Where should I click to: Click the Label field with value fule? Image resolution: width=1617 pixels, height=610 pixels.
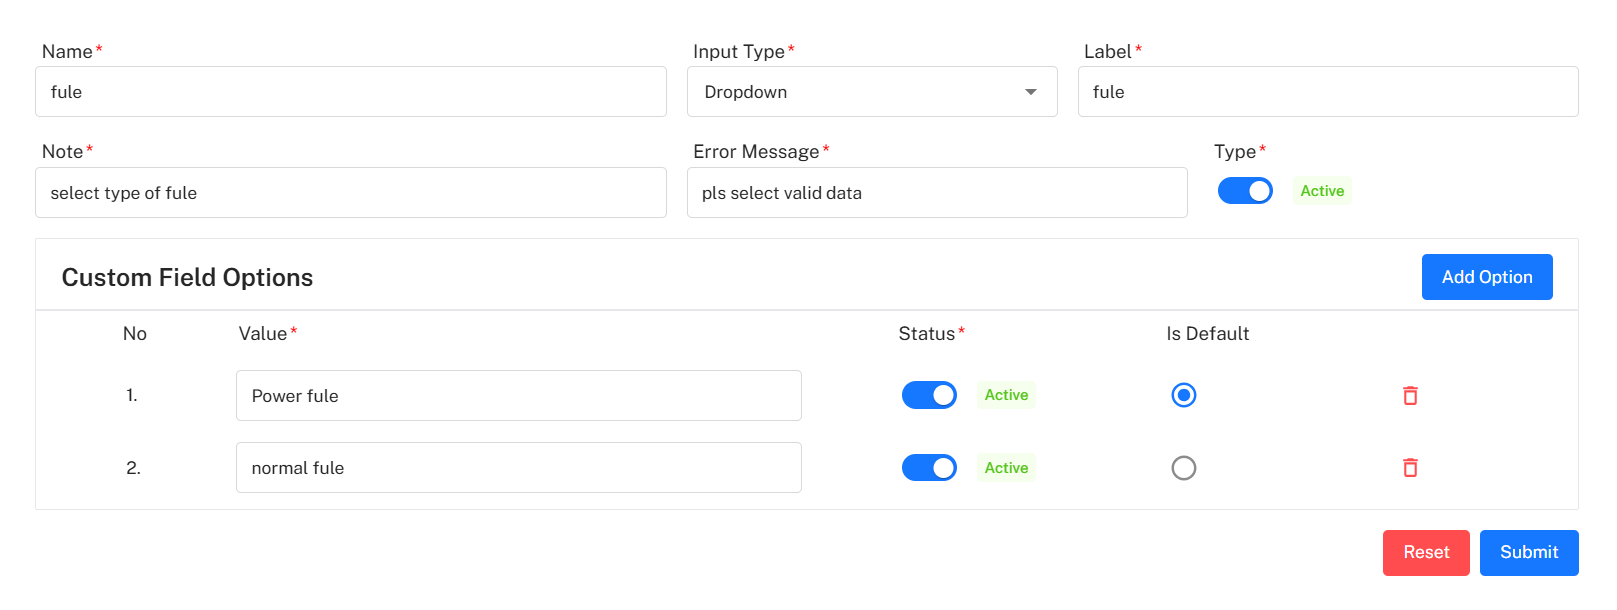tap(1327, 91)
